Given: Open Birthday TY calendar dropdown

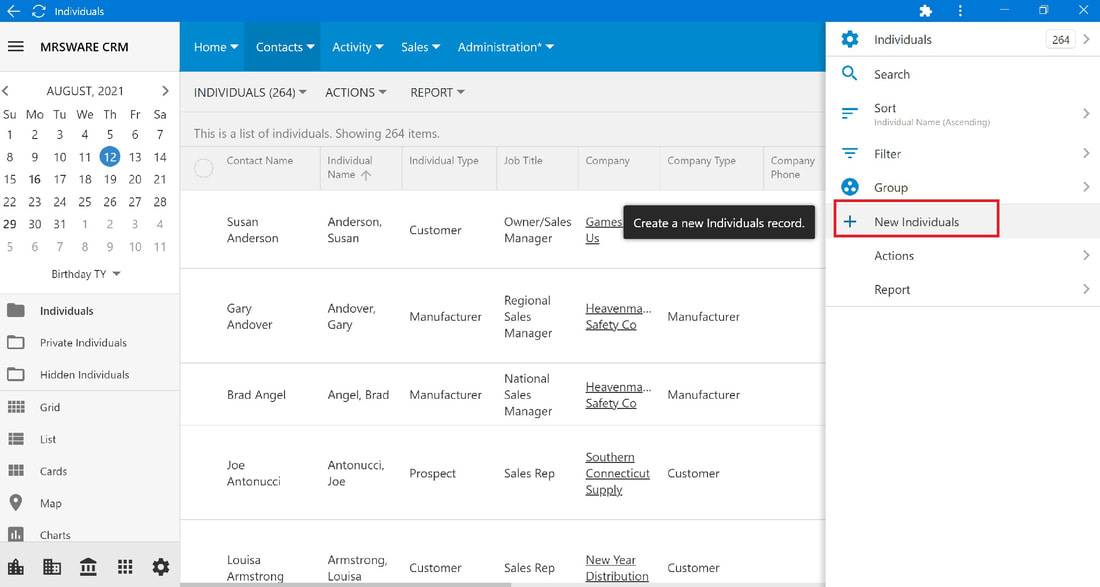Looking at the screenshot, I should [86, 274].
